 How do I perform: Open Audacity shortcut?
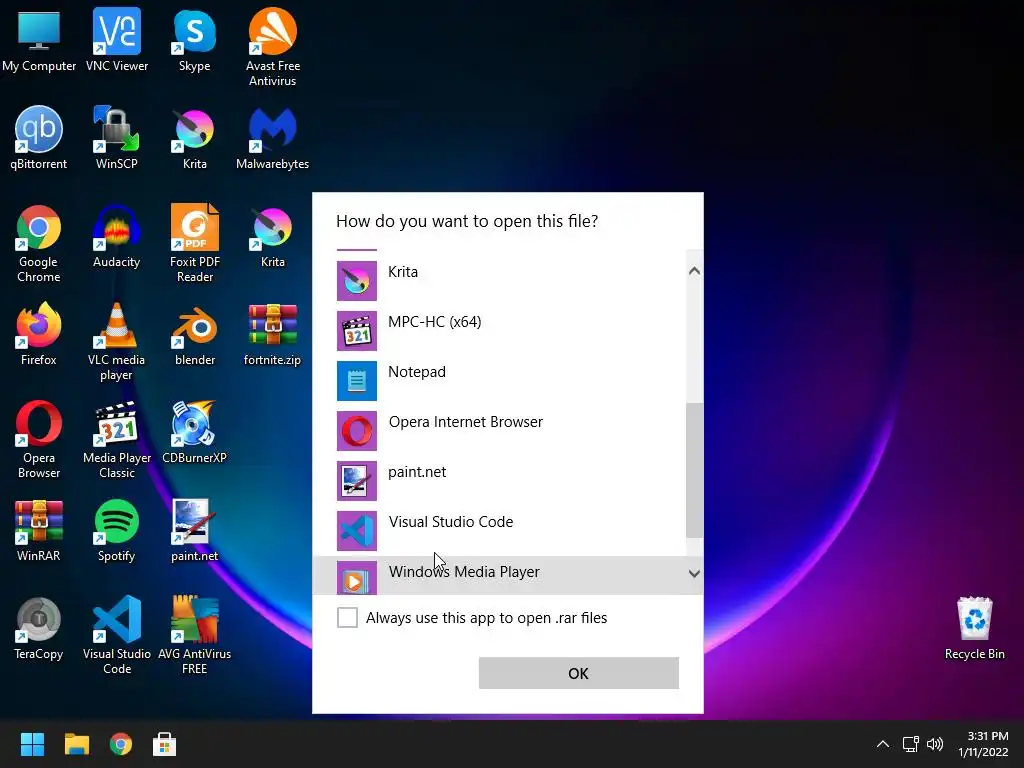tap(116, 236)
